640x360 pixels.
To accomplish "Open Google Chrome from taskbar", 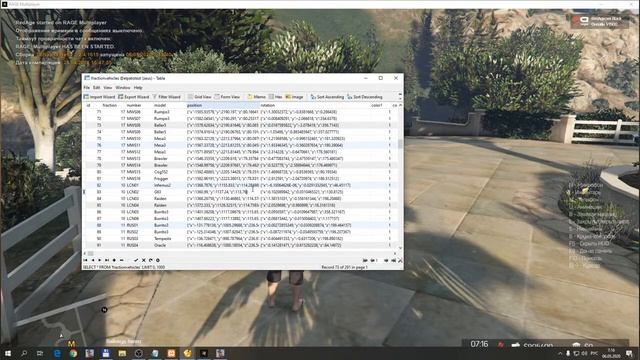I will pyautogui.click(x=73, y=353).
